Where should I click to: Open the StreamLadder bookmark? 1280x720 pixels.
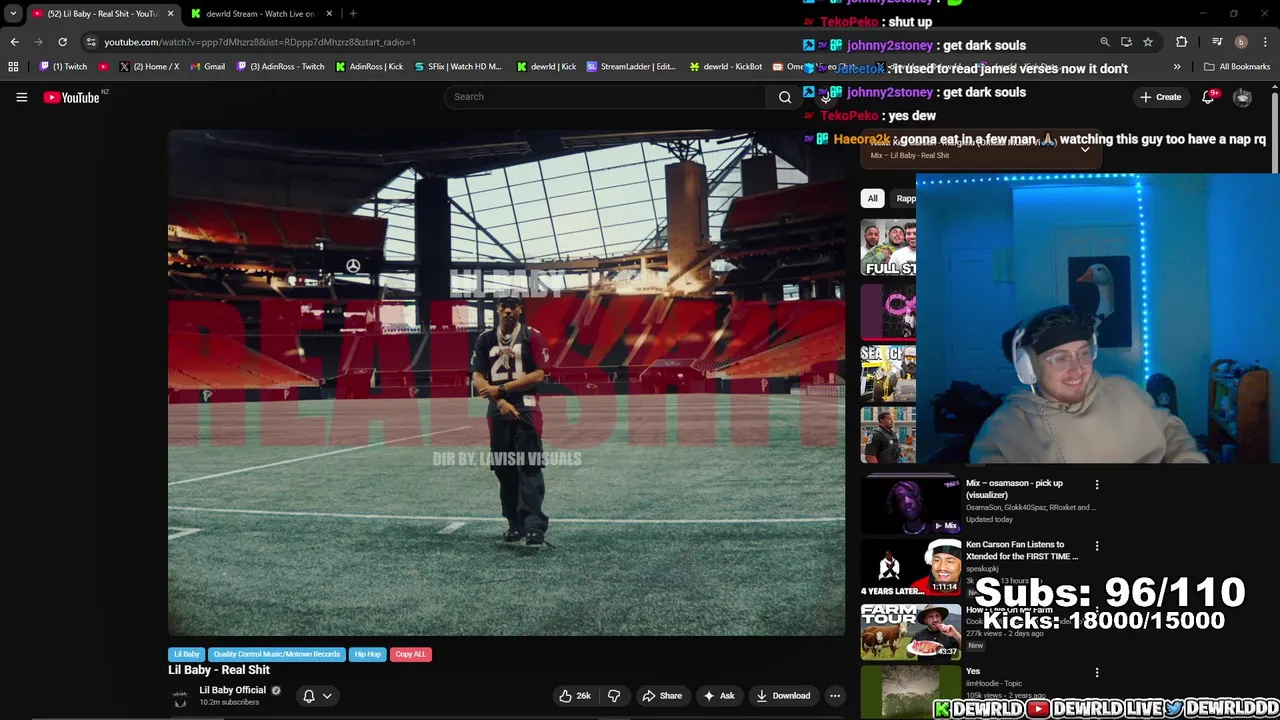click(x=631, y=67)
